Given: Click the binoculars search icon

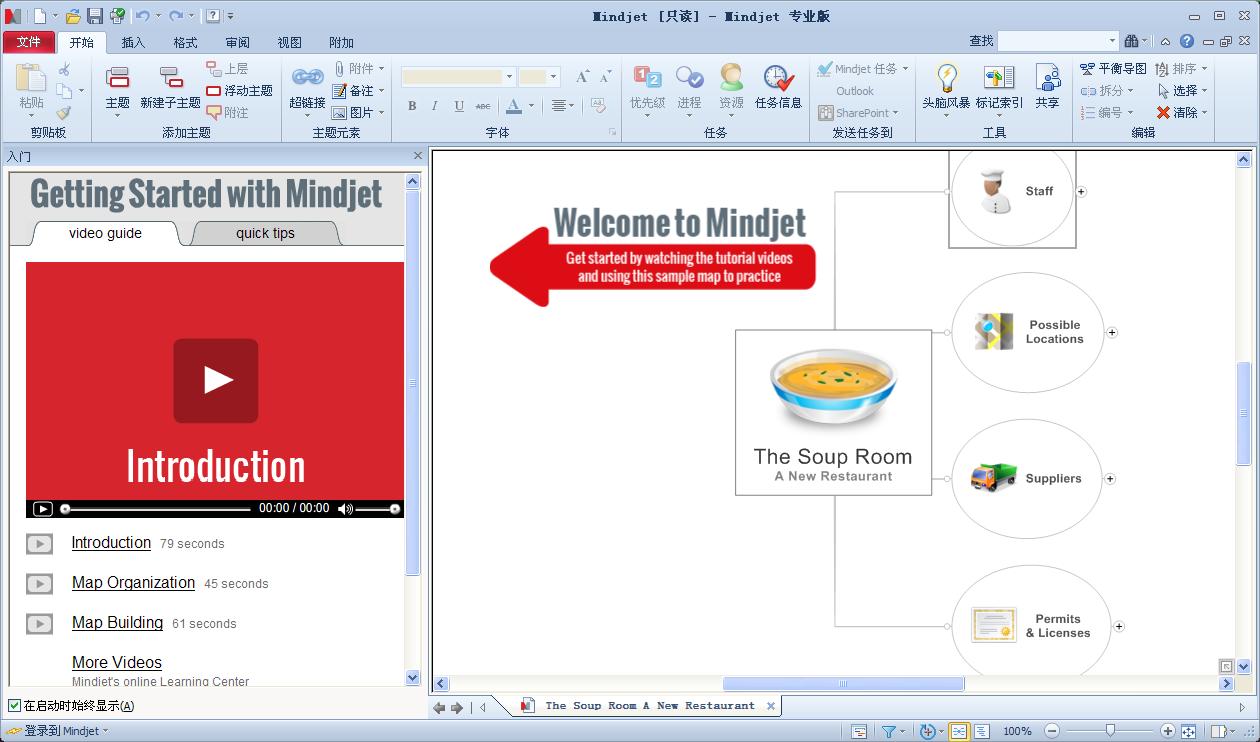Looking at the screenshot, I should pos(1132,41).
